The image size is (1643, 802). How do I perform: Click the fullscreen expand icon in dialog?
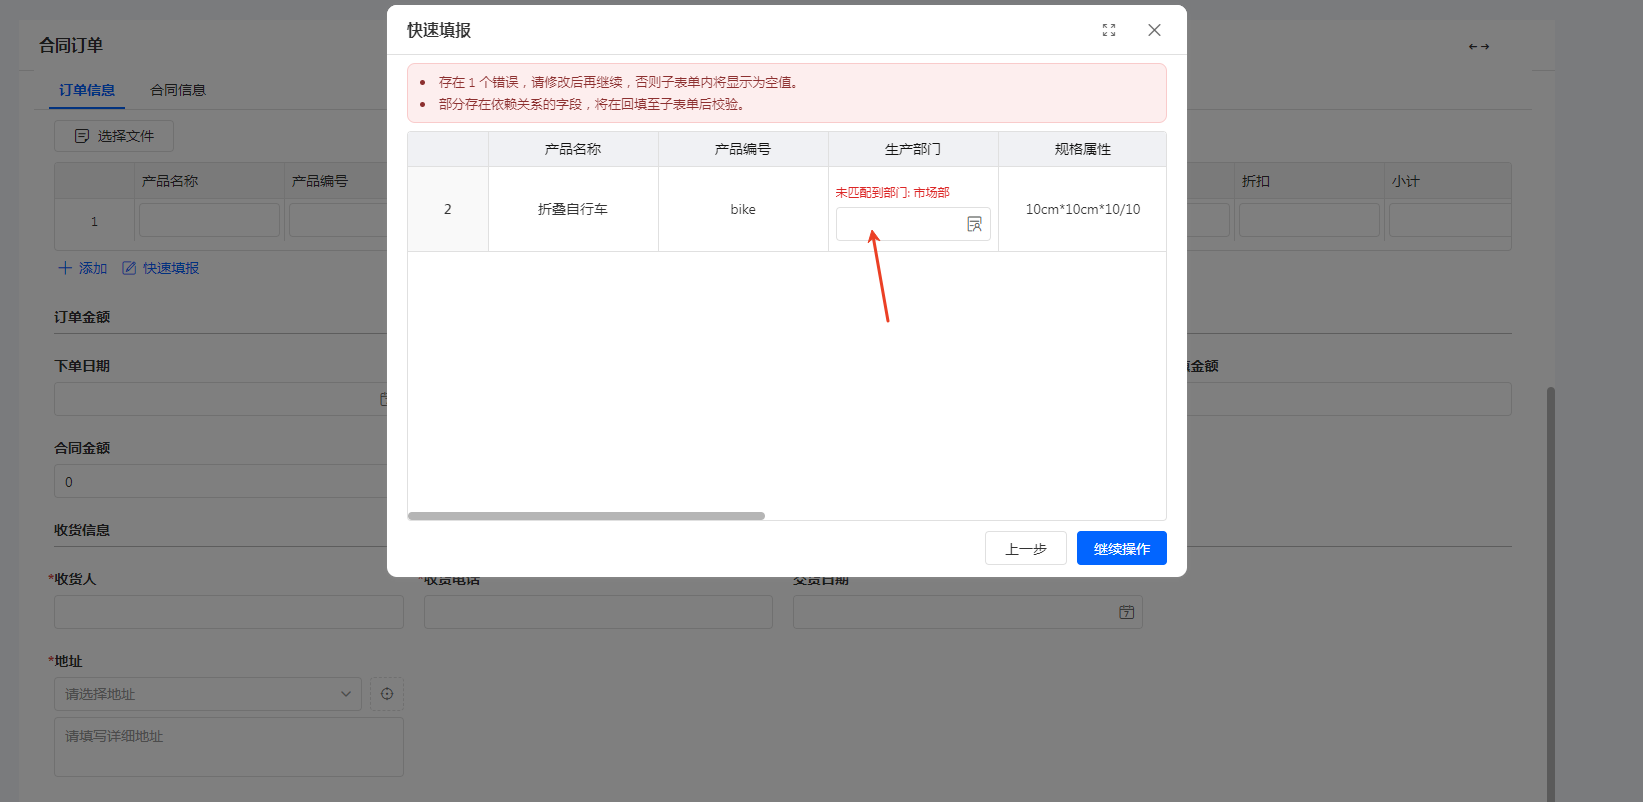point(1108,30)
